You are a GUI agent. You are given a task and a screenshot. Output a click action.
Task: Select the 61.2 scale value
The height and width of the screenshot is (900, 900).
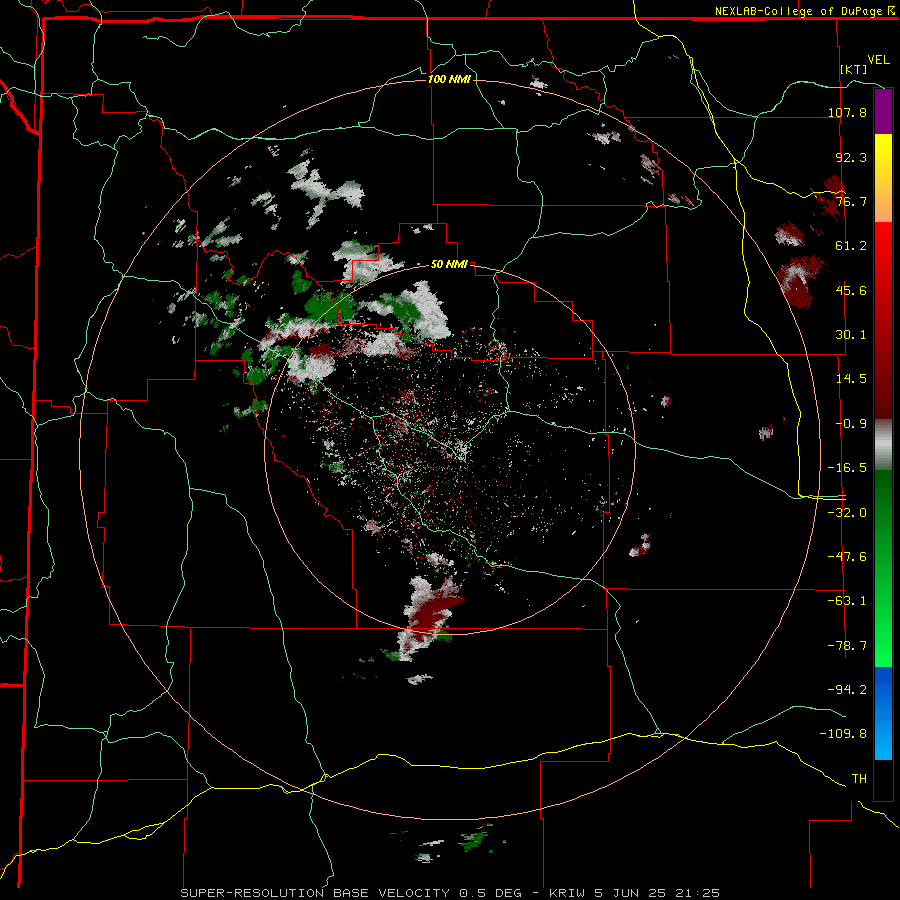[x=851, y=246]
